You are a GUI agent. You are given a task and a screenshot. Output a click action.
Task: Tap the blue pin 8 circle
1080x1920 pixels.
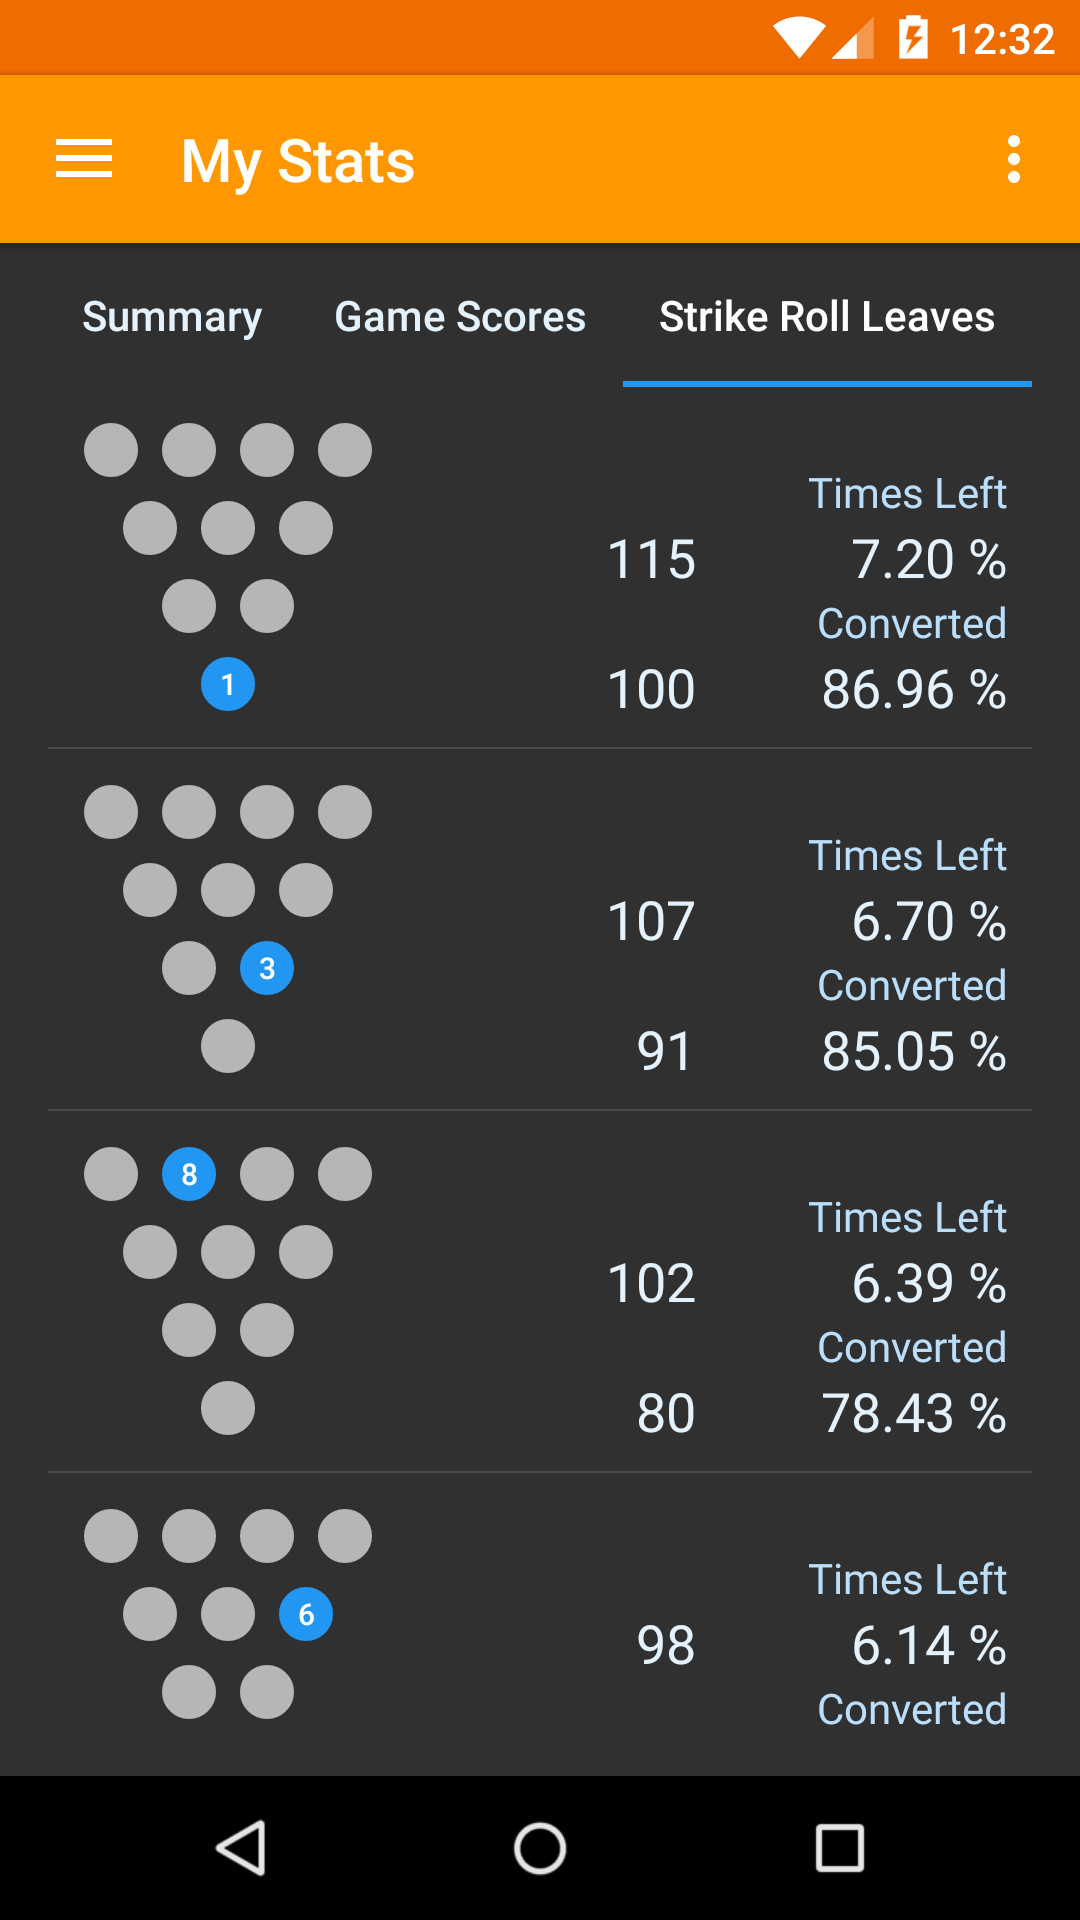[189, 1174]
